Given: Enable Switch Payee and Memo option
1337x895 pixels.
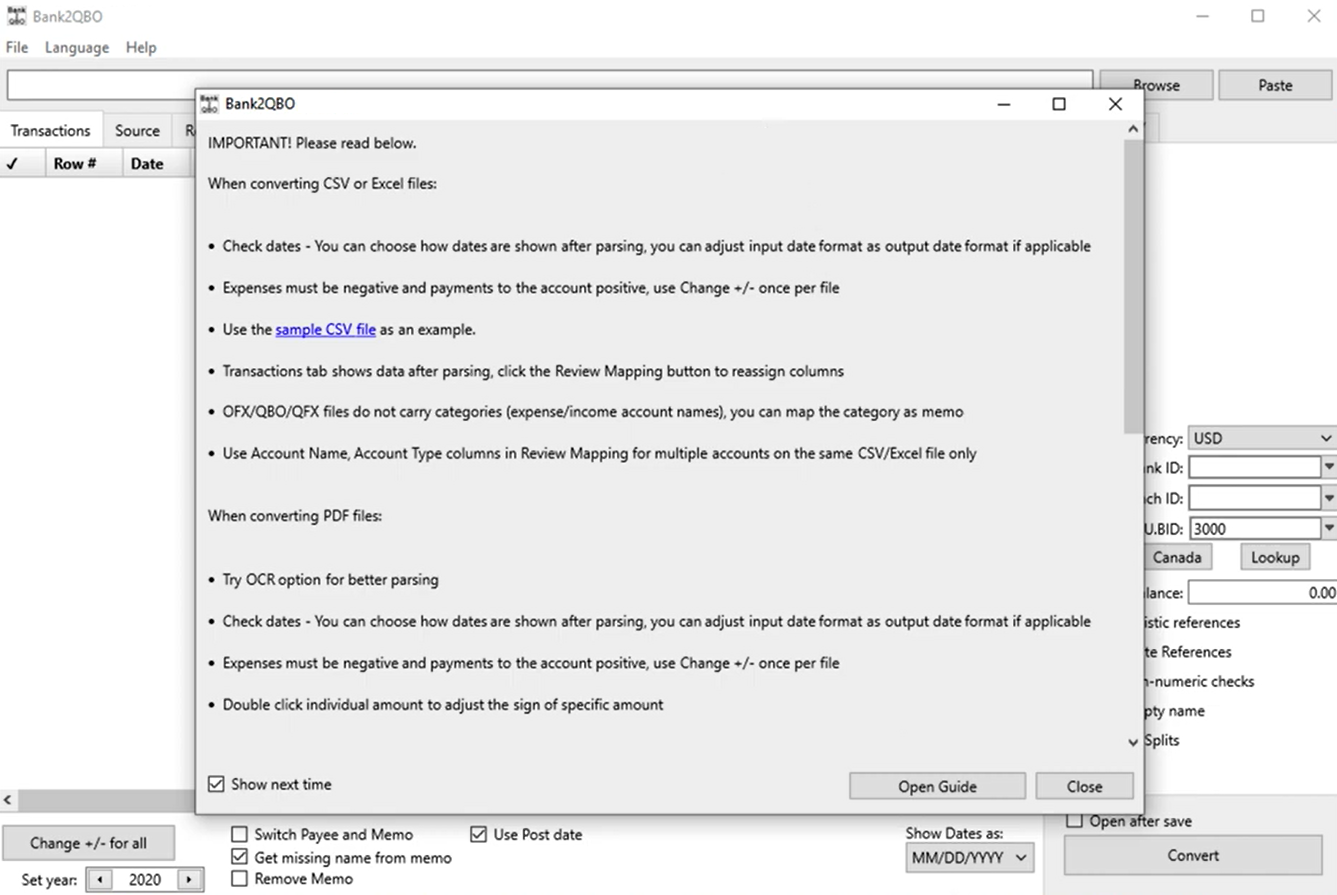Looking at the screenshot, I should [x=239, y=834].
